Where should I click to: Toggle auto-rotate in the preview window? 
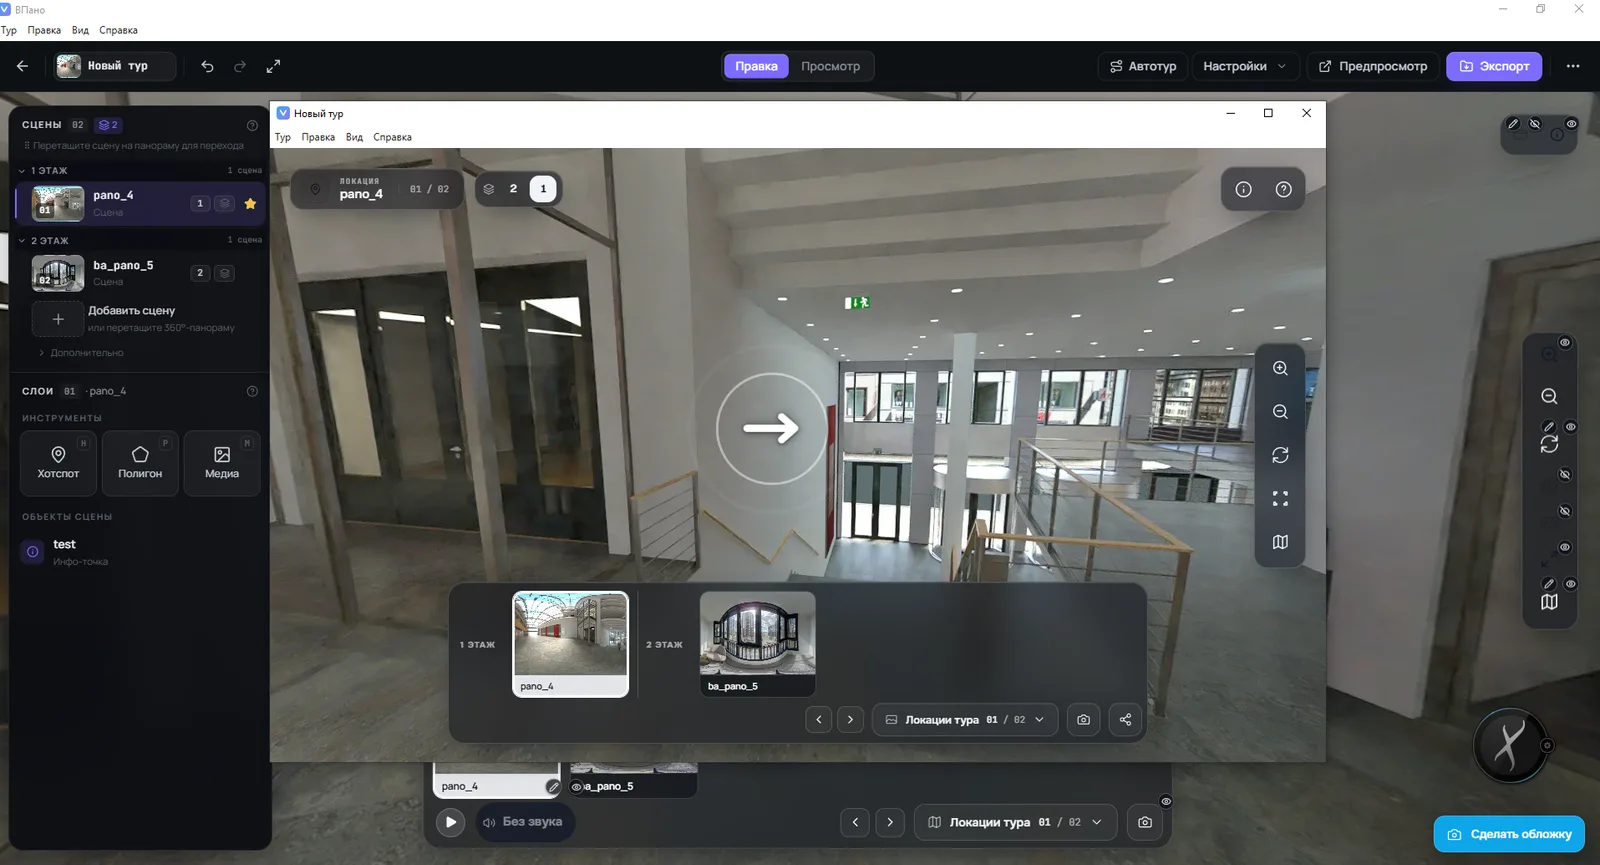click(1280, 455)
